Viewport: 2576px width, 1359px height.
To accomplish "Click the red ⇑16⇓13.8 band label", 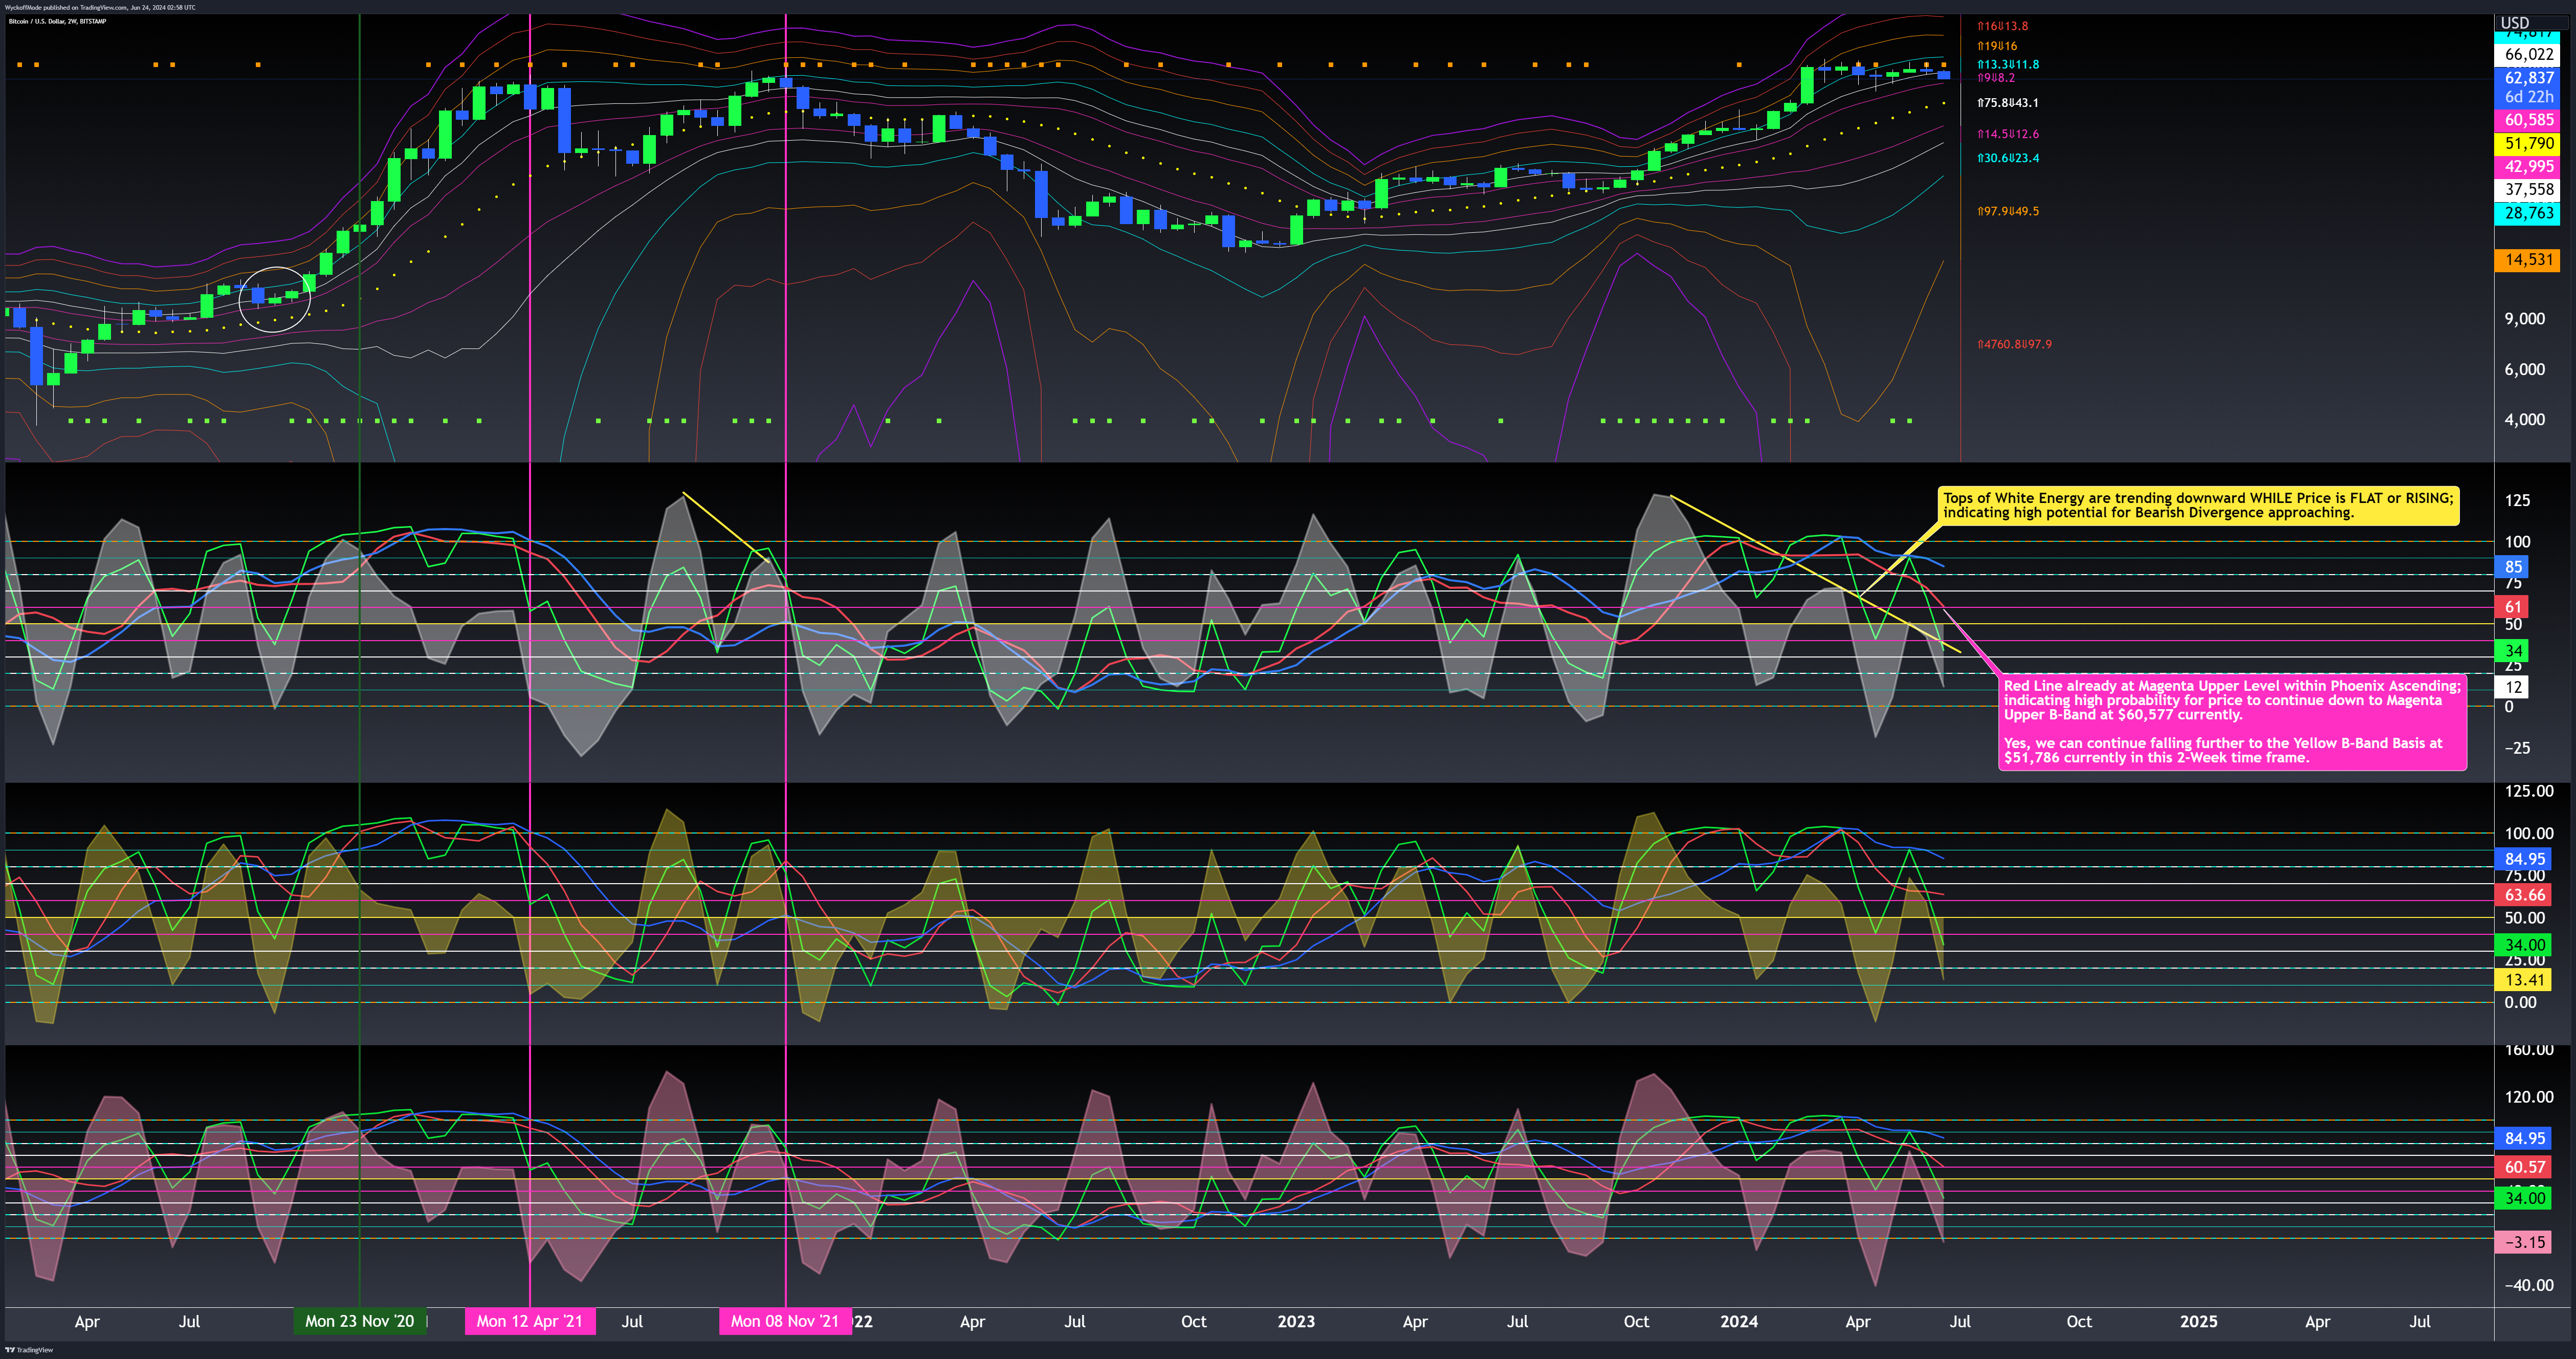I will (x=2002, y=26).
